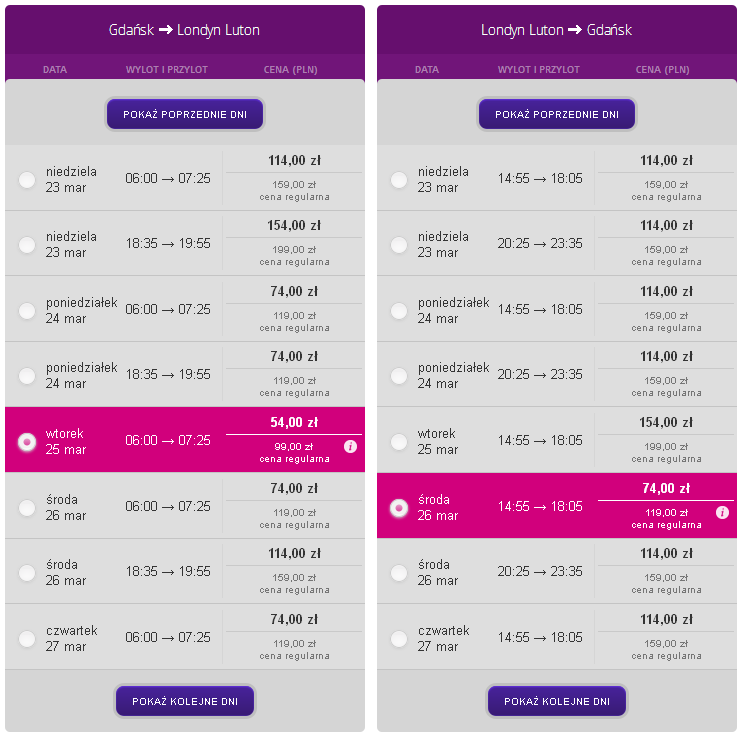Choose Monday 24 mar 06:00 outbound flight

point(27,310)
